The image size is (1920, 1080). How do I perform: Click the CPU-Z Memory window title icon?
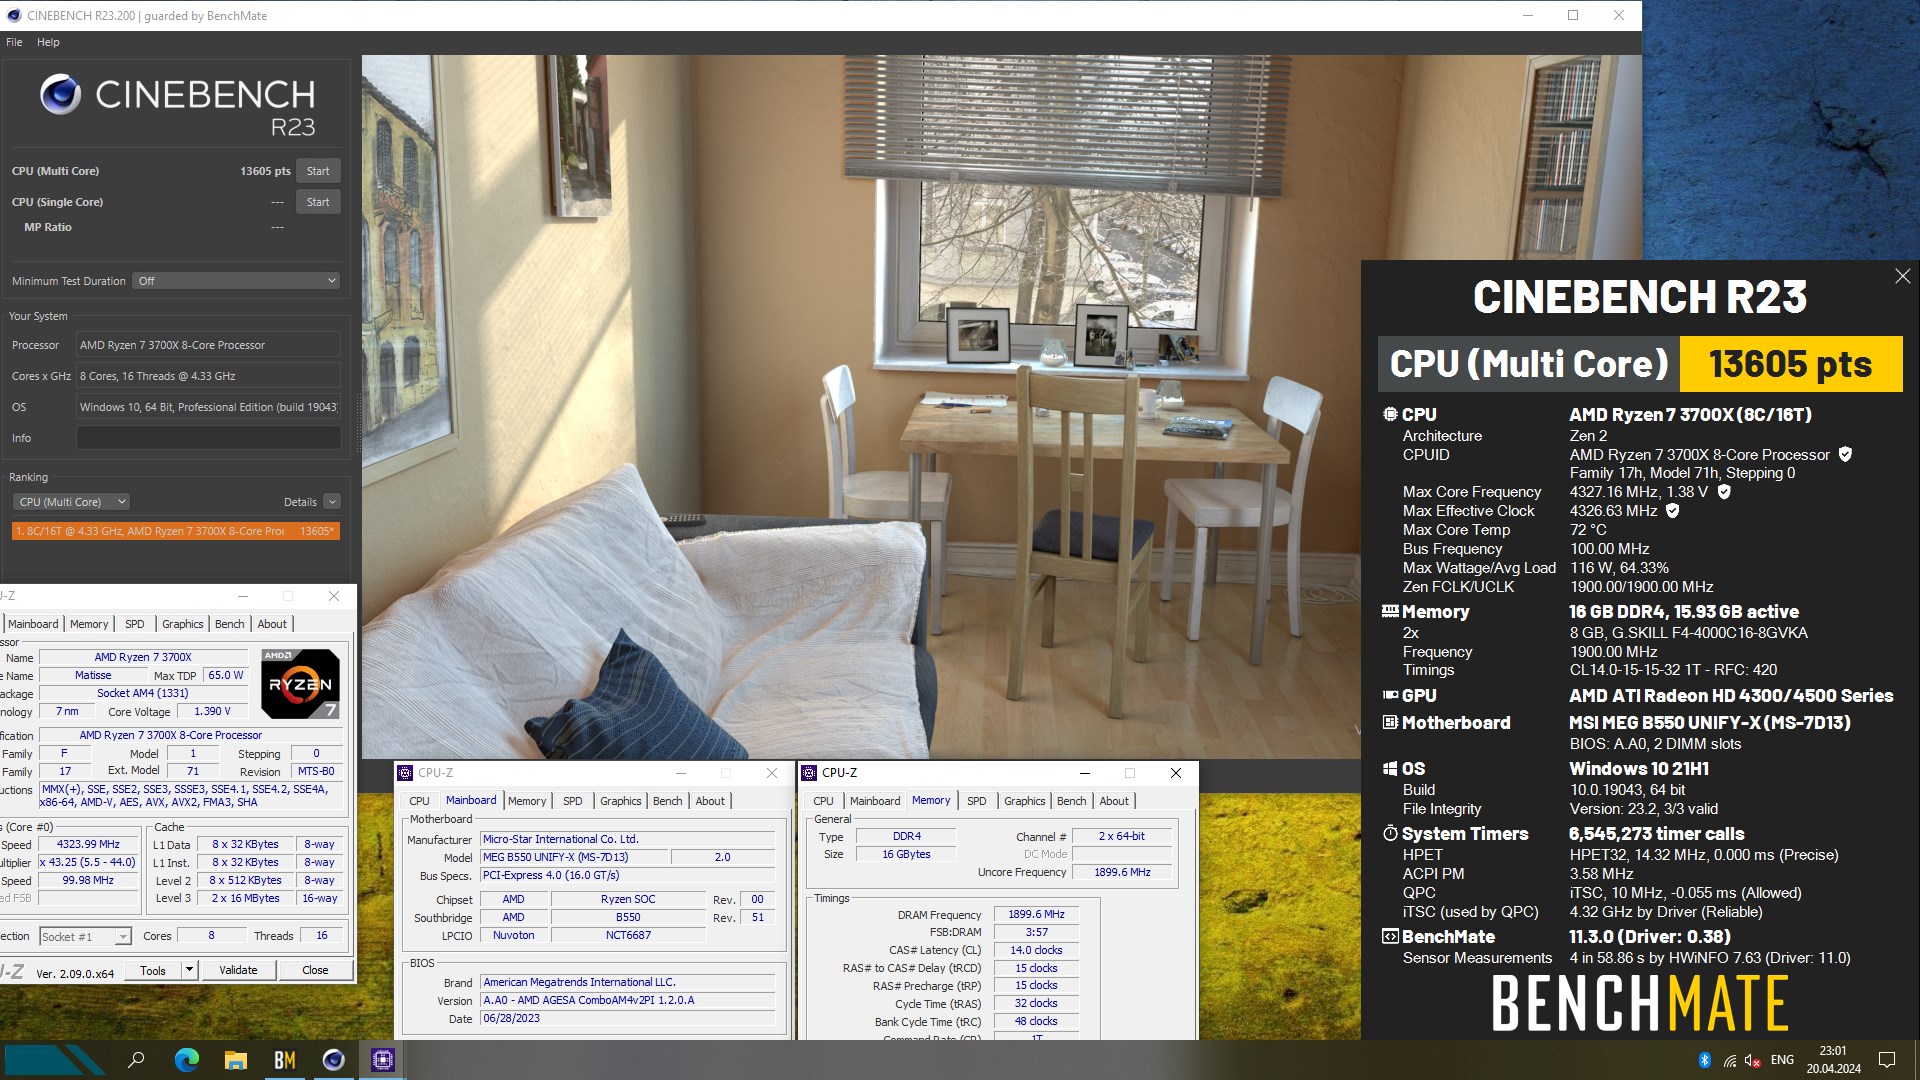point(809,773)
